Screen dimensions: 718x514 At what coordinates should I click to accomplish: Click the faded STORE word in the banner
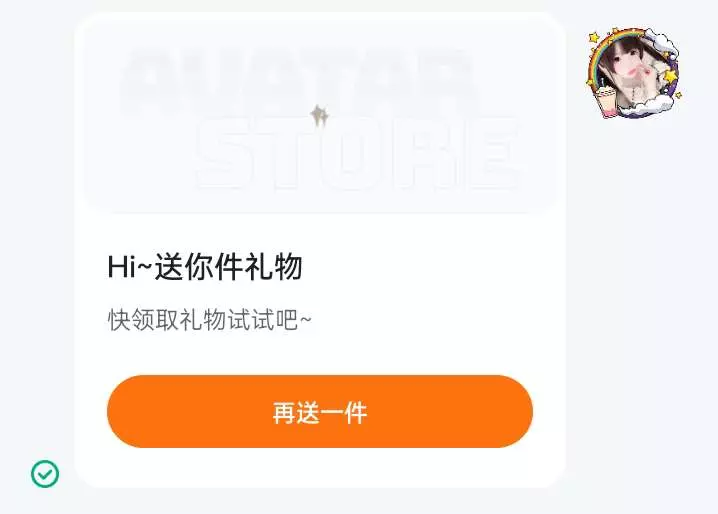tap(357, 153)
